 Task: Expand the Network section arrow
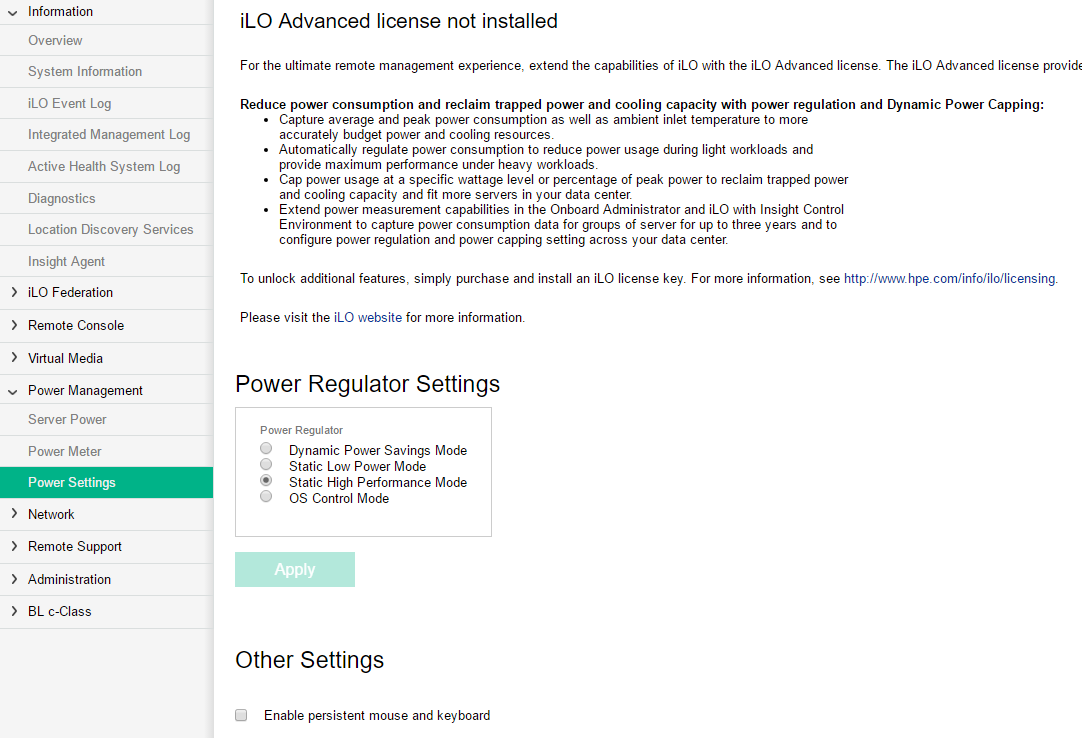coord(13,514)
